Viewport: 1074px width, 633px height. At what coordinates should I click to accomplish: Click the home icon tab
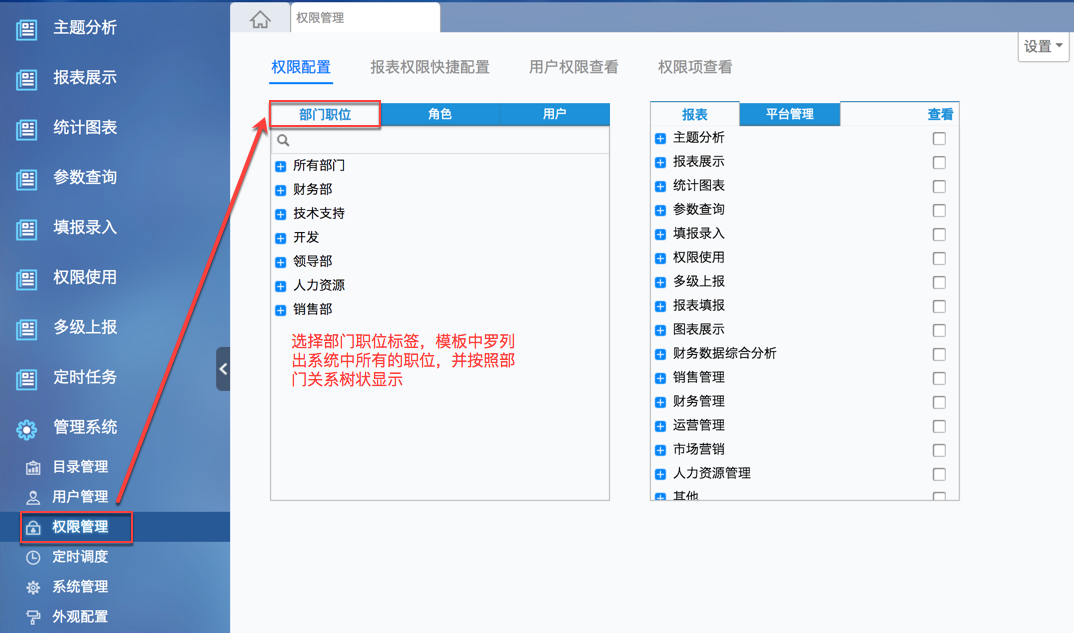260,19
